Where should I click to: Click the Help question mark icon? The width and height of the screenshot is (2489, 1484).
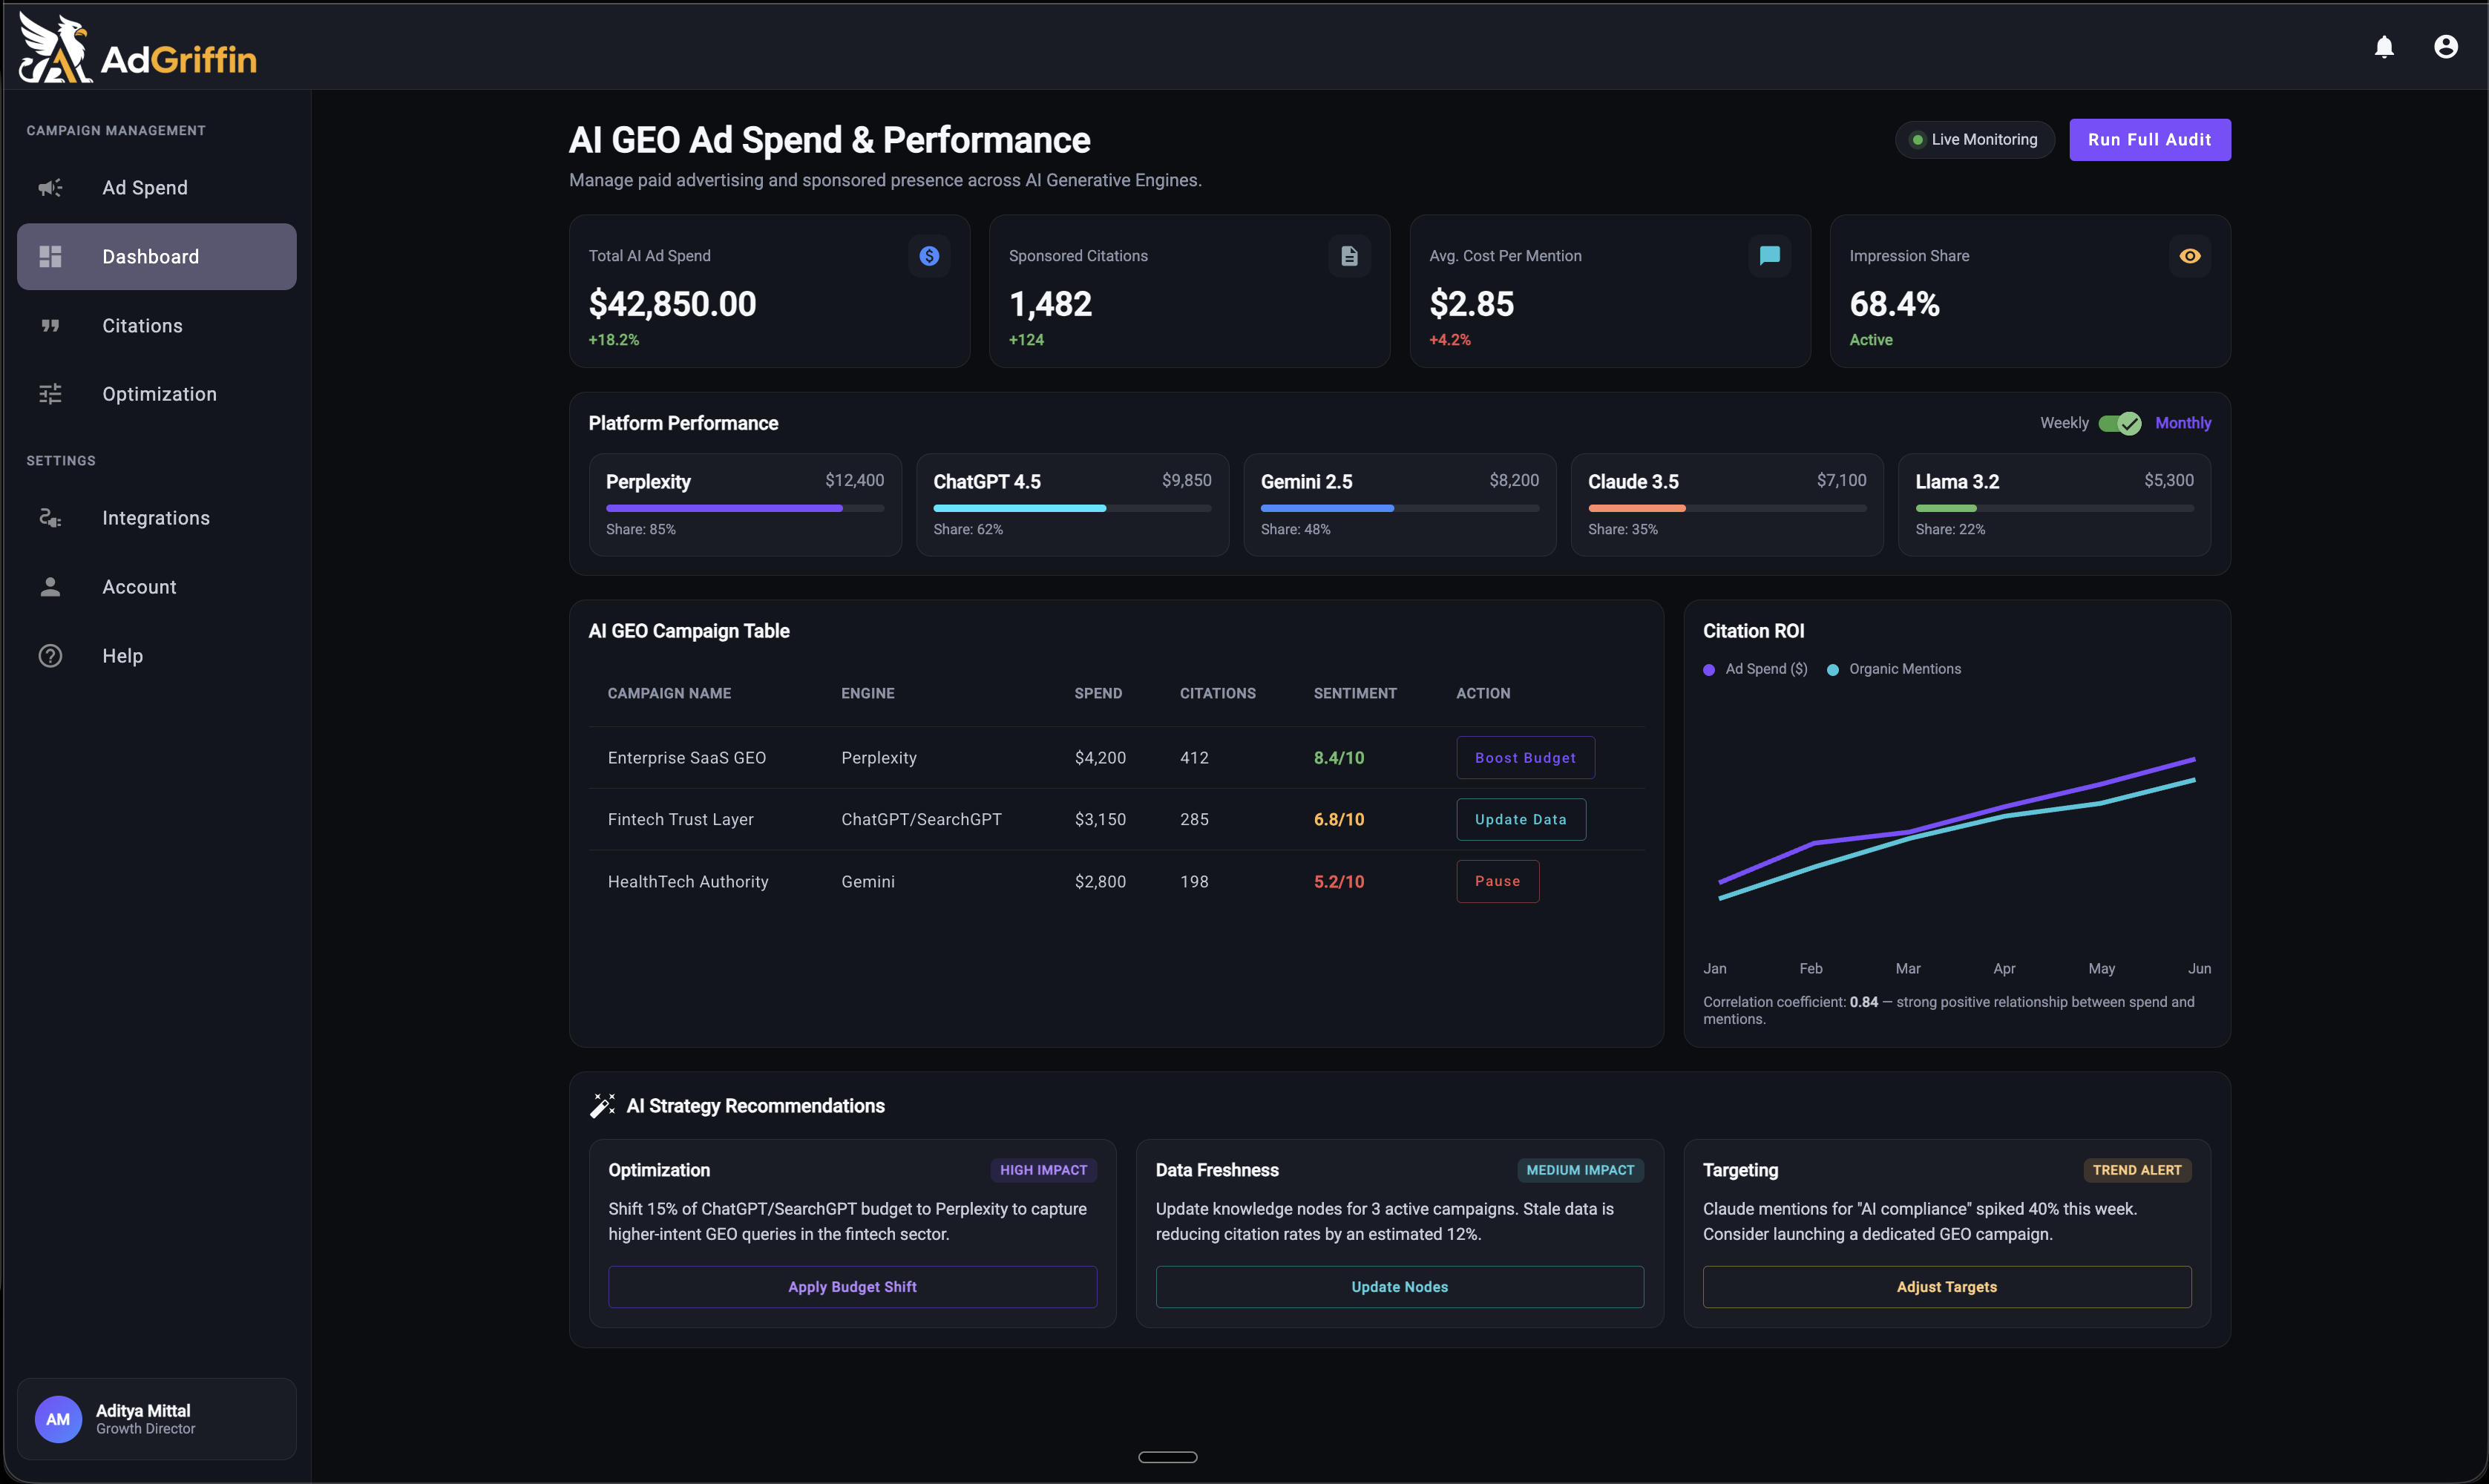[50, 656]
